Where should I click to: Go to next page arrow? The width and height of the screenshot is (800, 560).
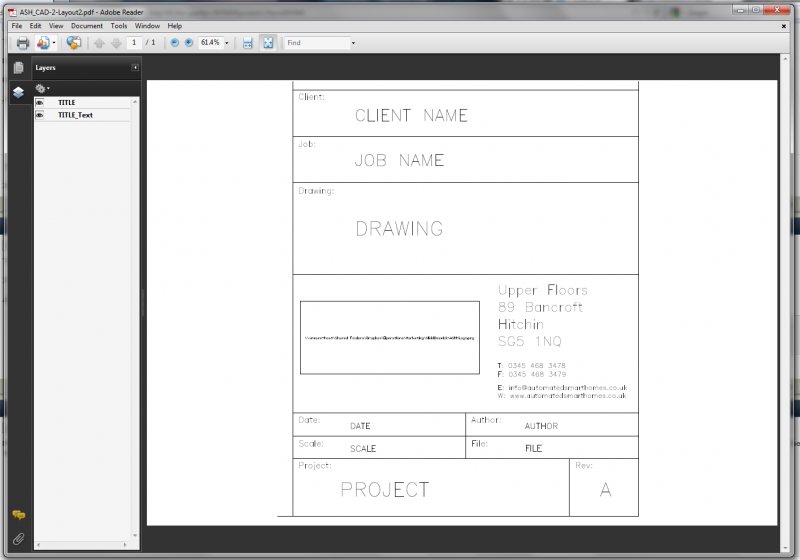coord(116,43)
